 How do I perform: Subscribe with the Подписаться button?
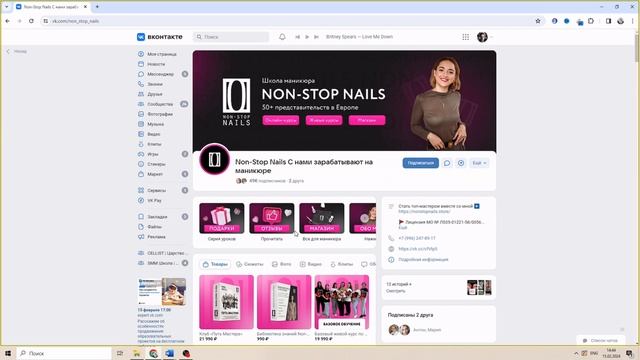[420, 163]
